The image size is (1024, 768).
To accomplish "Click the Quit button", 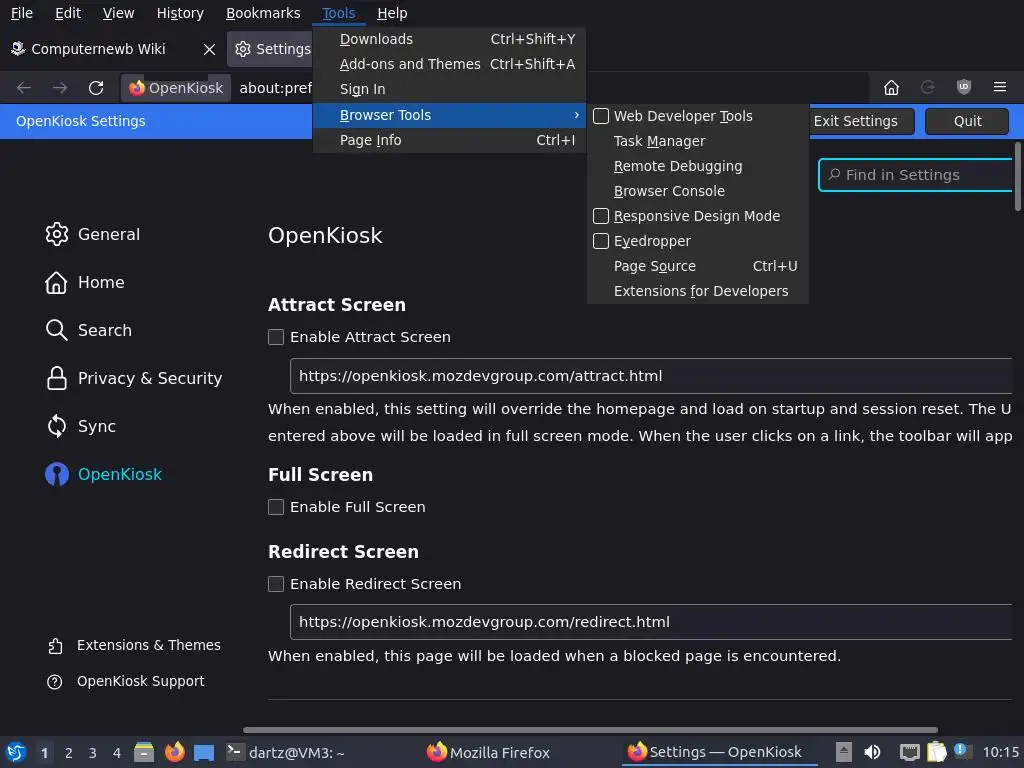I will [x=967, y=121].
